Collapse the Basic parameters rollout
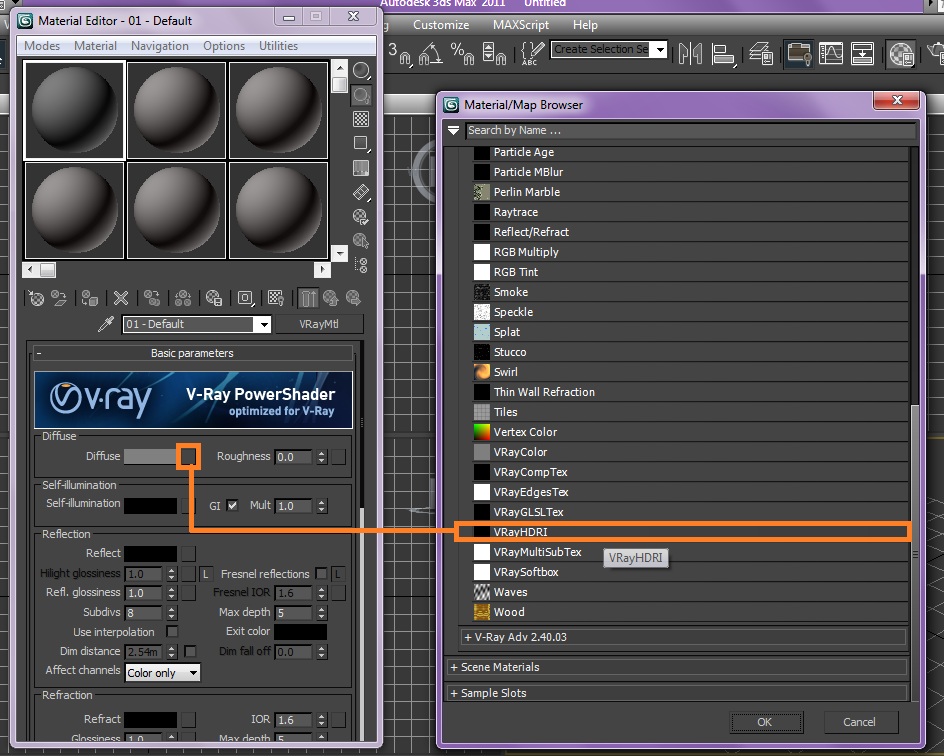 [193, 353]
